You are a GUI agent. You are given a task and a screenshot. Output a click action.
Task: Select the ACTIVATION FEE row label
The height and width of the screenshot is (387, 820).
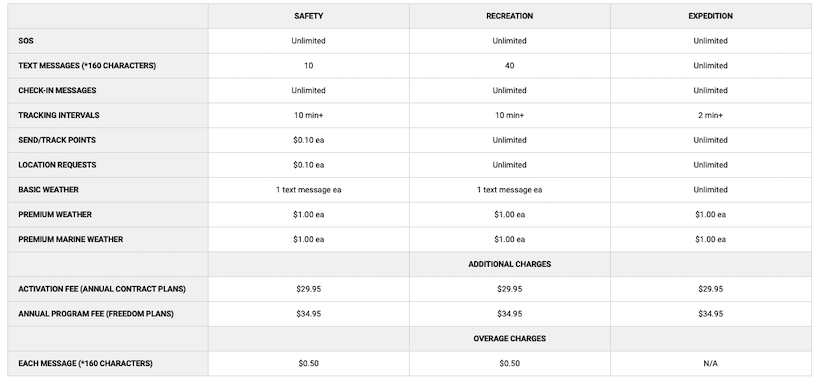102,289
